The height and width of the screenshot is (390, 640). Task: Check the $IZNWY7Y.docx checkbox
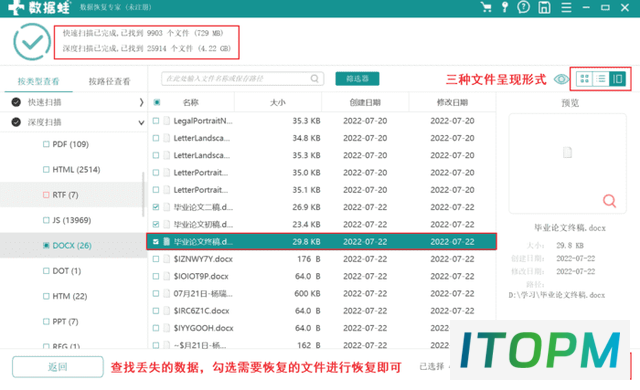(x=156, y=259)
